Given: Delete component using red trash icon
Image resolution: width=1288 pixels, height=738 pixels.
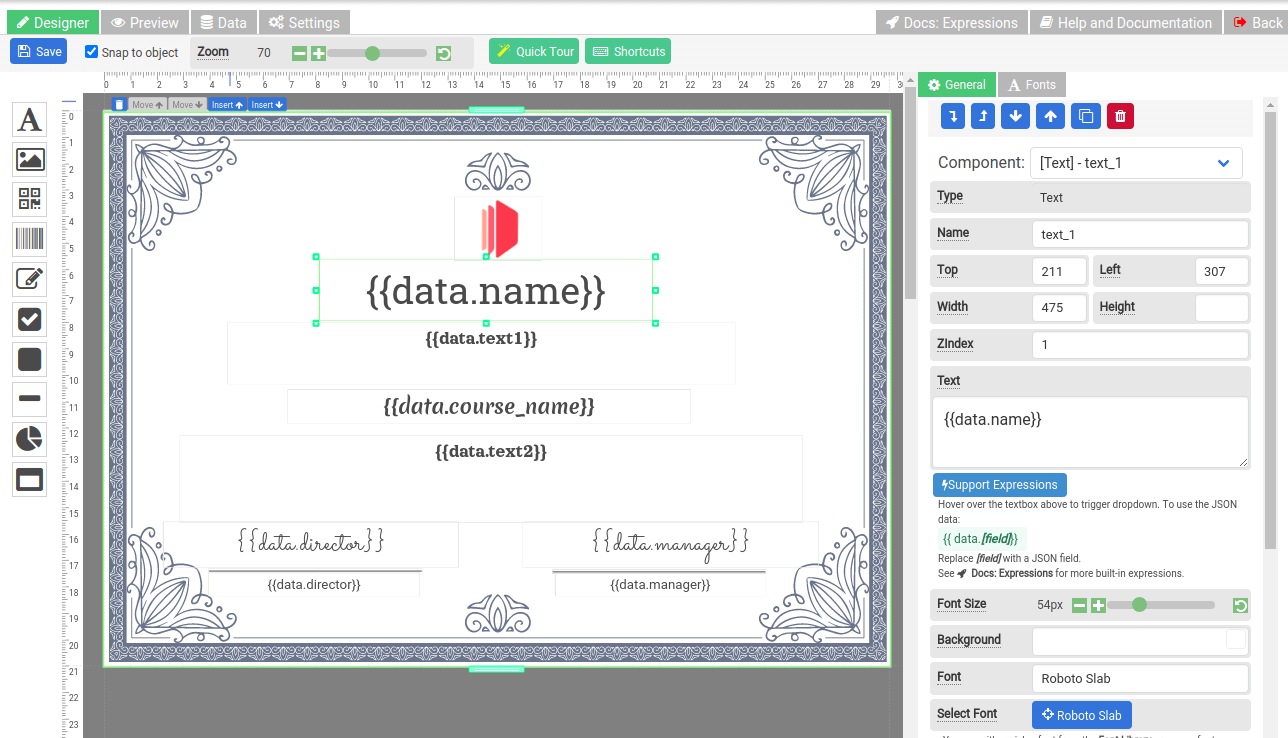Looking at the screenshot, I should click(1120, 116).
